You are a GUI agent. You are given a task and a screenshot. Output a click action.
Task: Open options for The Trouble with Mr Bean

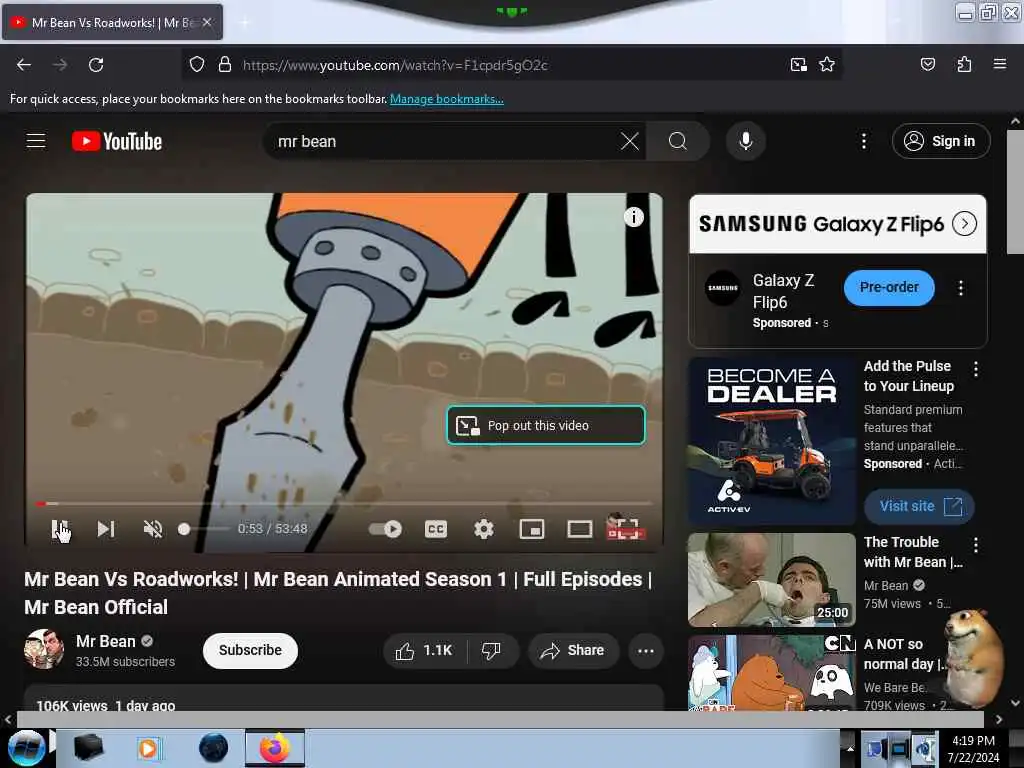[976, 545]
